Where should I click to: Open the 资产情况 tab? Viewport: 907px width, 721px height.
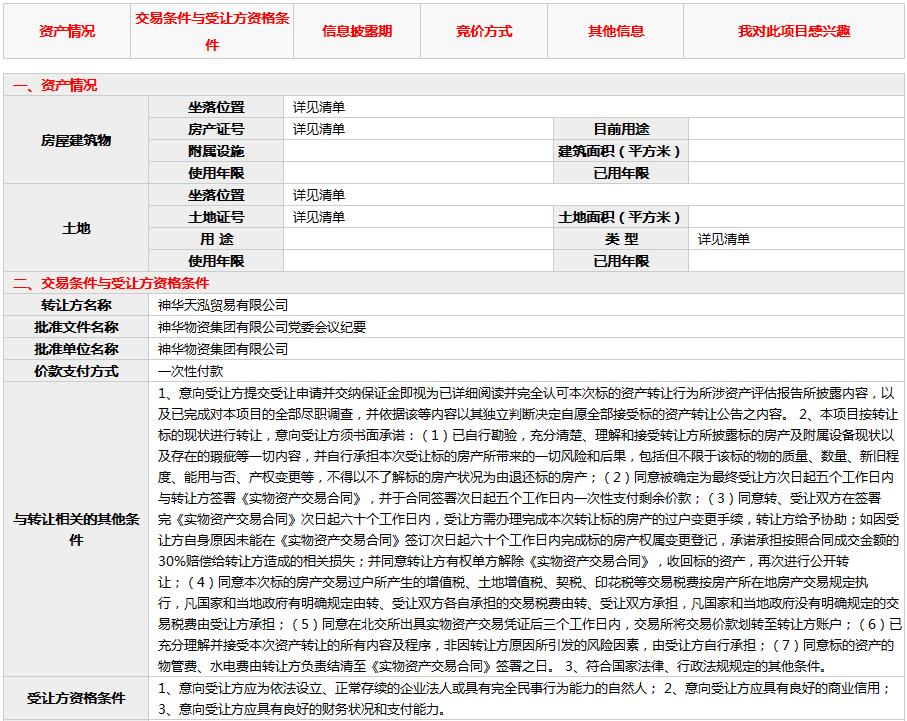67,31
